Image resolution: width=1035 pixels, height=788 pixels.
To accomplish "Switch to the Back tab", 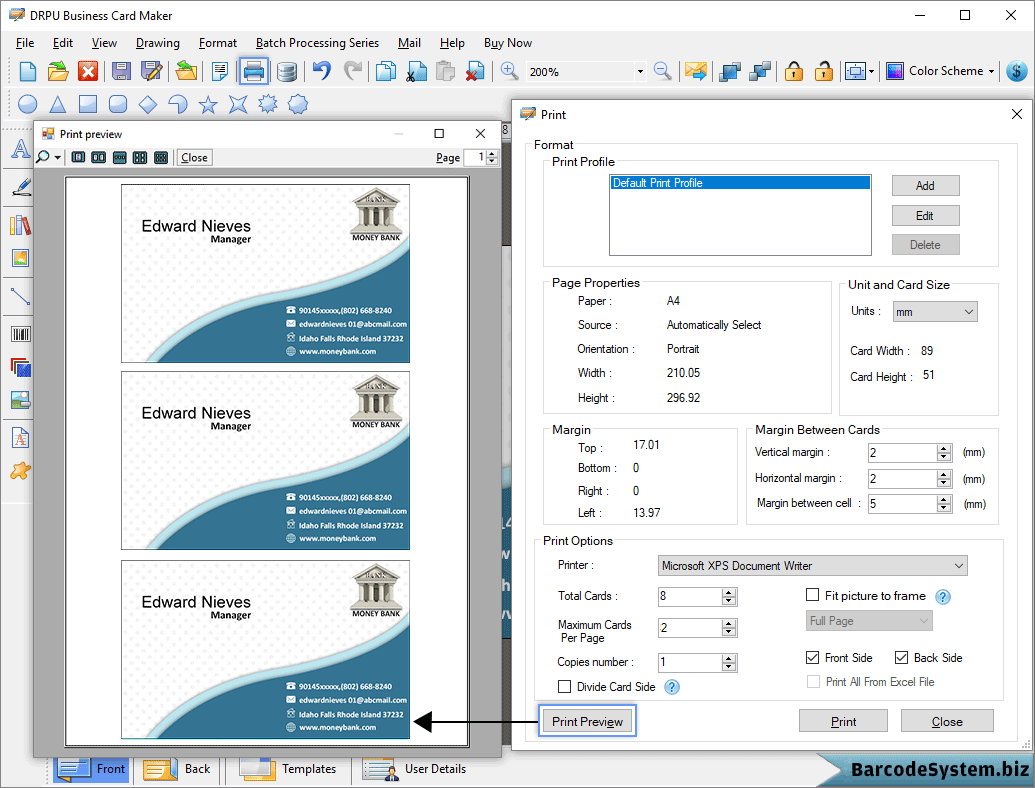I will pyautogui.click(x=178, y=769).
